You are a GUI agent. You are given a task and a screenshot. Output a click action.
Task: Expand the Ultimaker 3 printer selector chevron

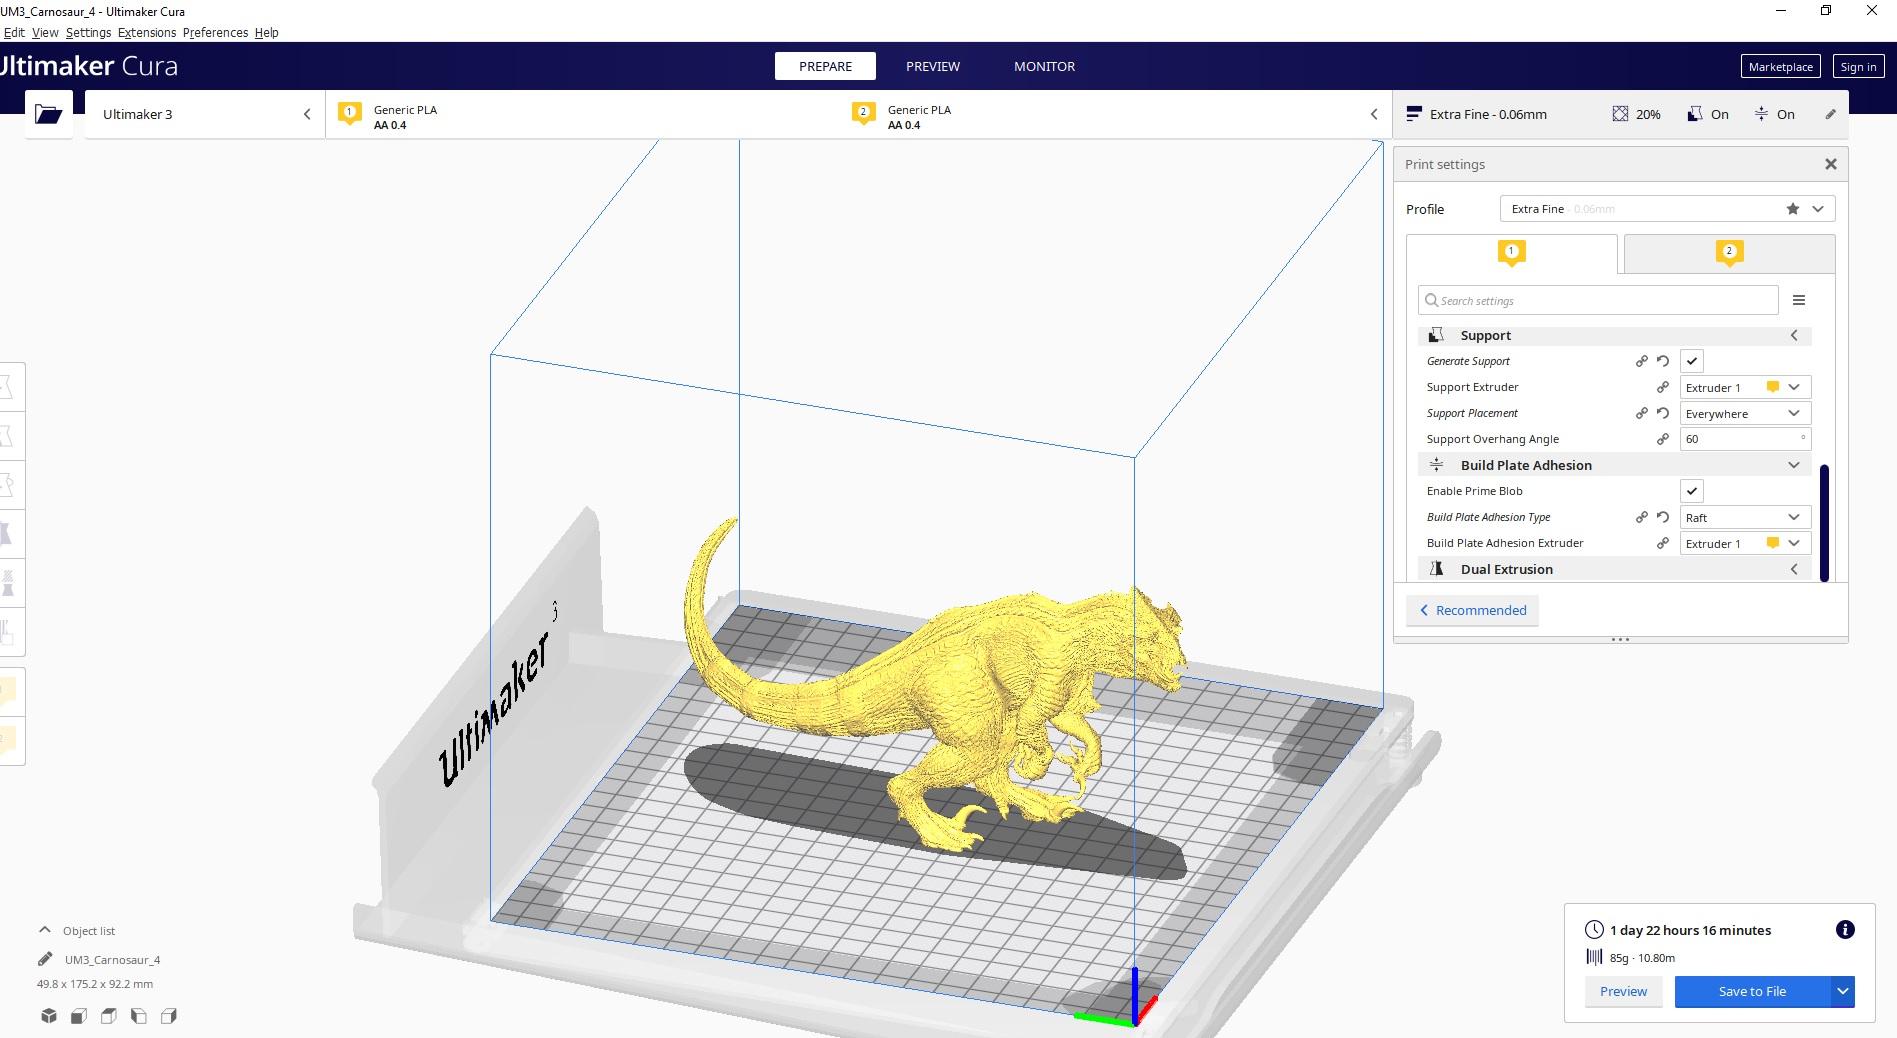point(307,114)
